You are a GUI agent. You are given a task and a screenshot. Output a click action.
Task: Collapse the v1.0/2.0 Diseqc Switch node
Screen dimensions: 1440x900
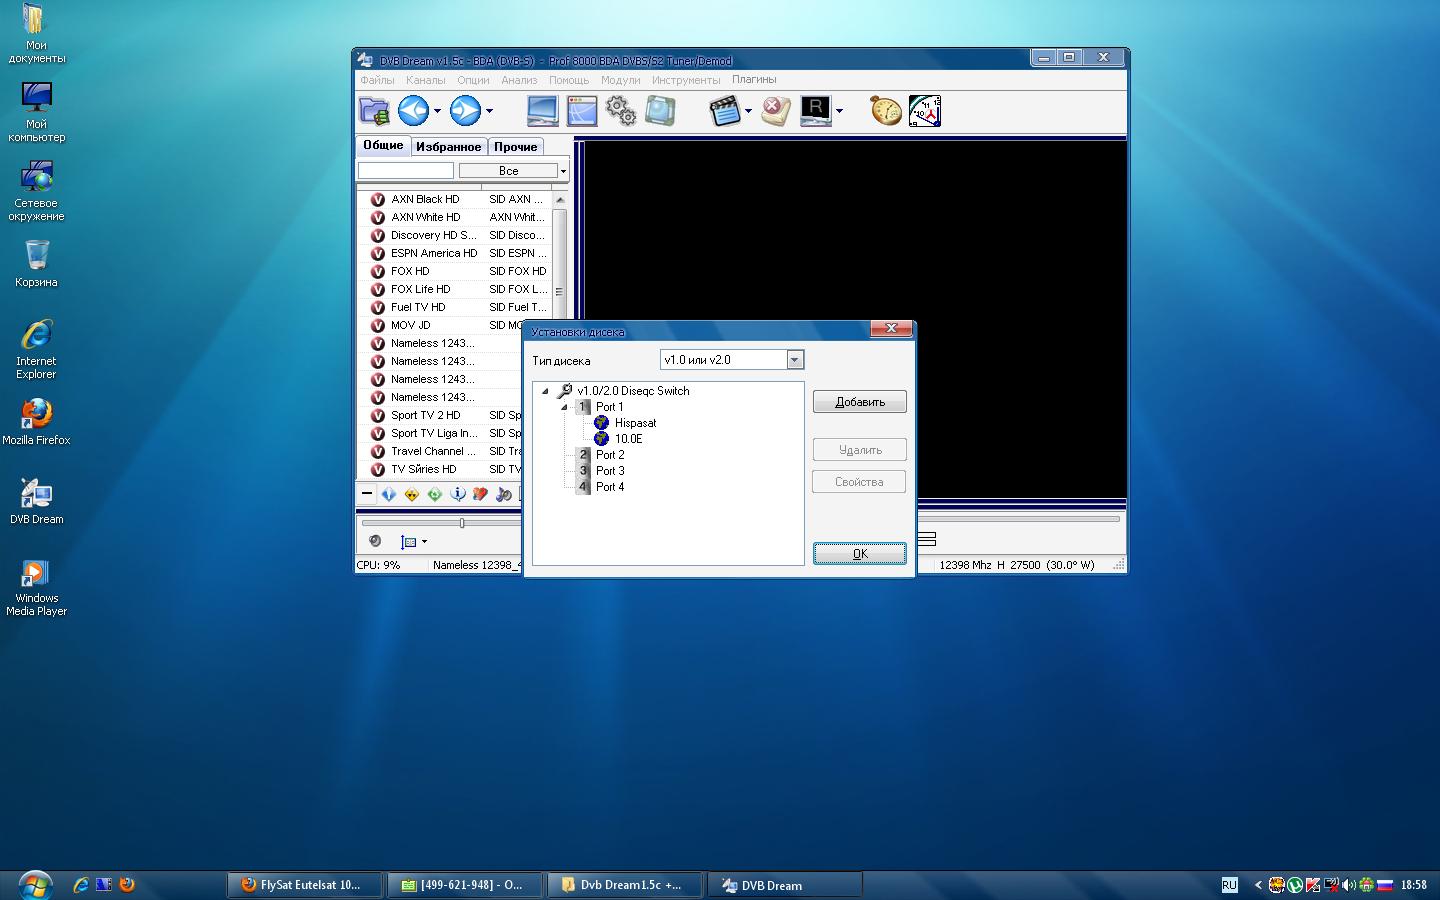point(545,391)
